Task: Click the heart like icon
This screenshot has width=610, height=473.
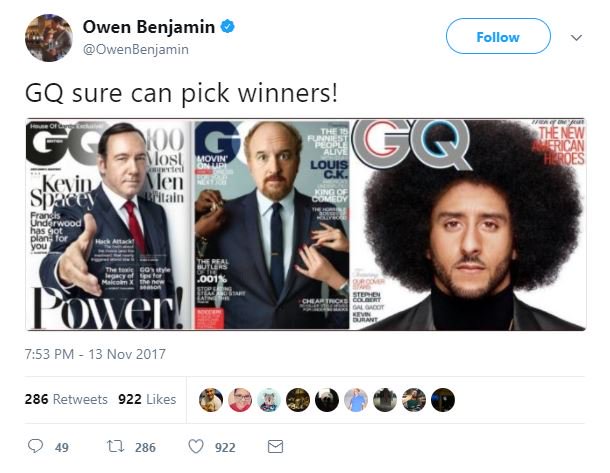Action: 196,446
